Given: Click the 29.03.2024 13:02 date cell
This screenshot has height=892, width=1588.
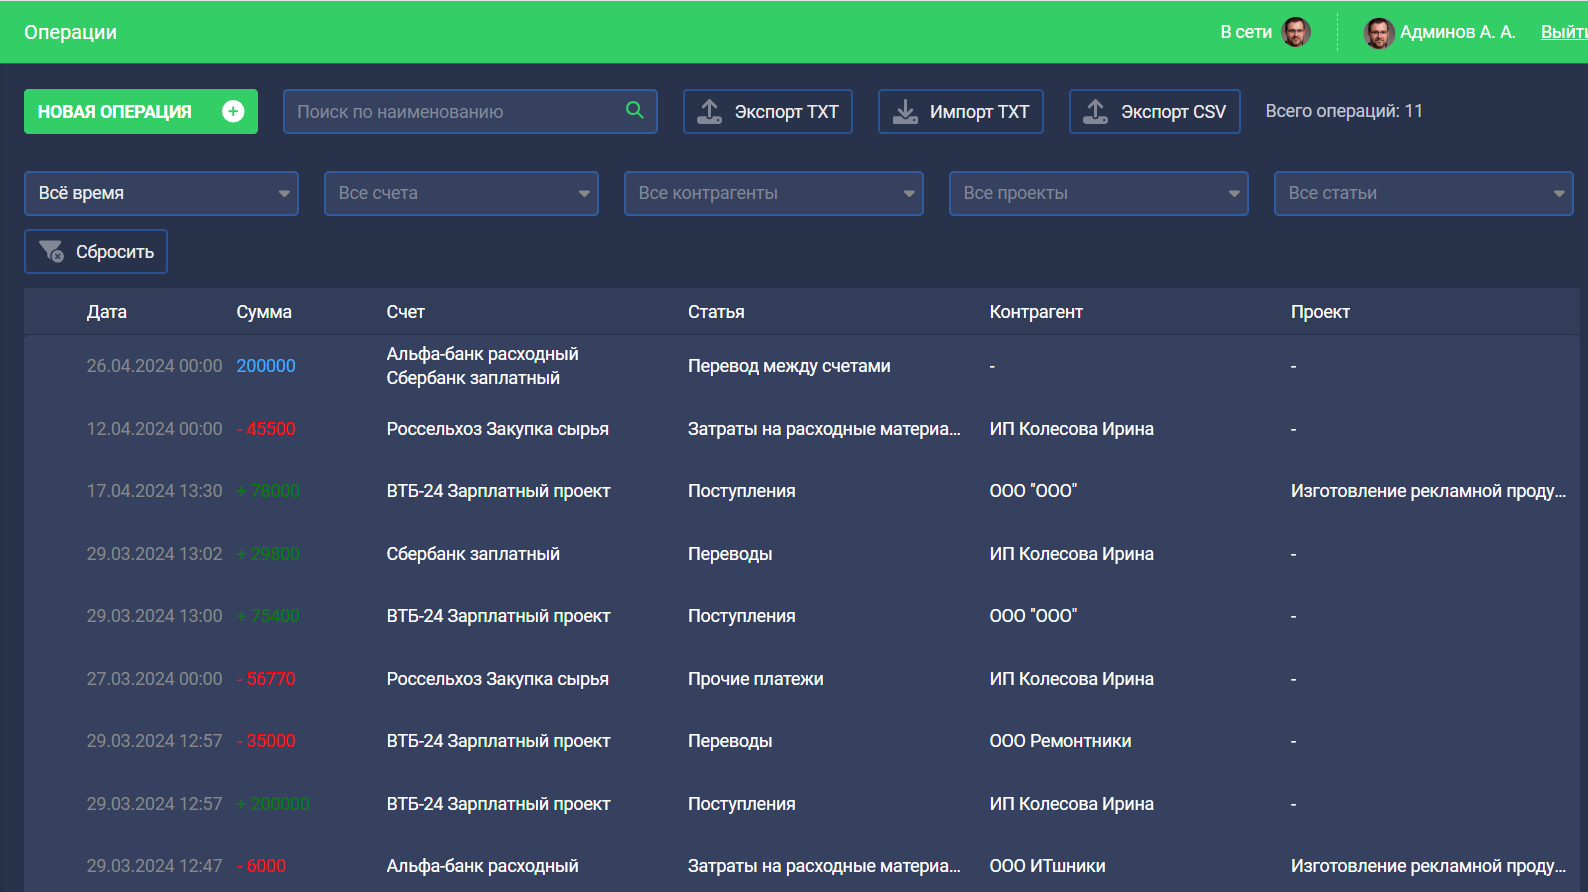Looking at the screenshot, I should point(154,554).
